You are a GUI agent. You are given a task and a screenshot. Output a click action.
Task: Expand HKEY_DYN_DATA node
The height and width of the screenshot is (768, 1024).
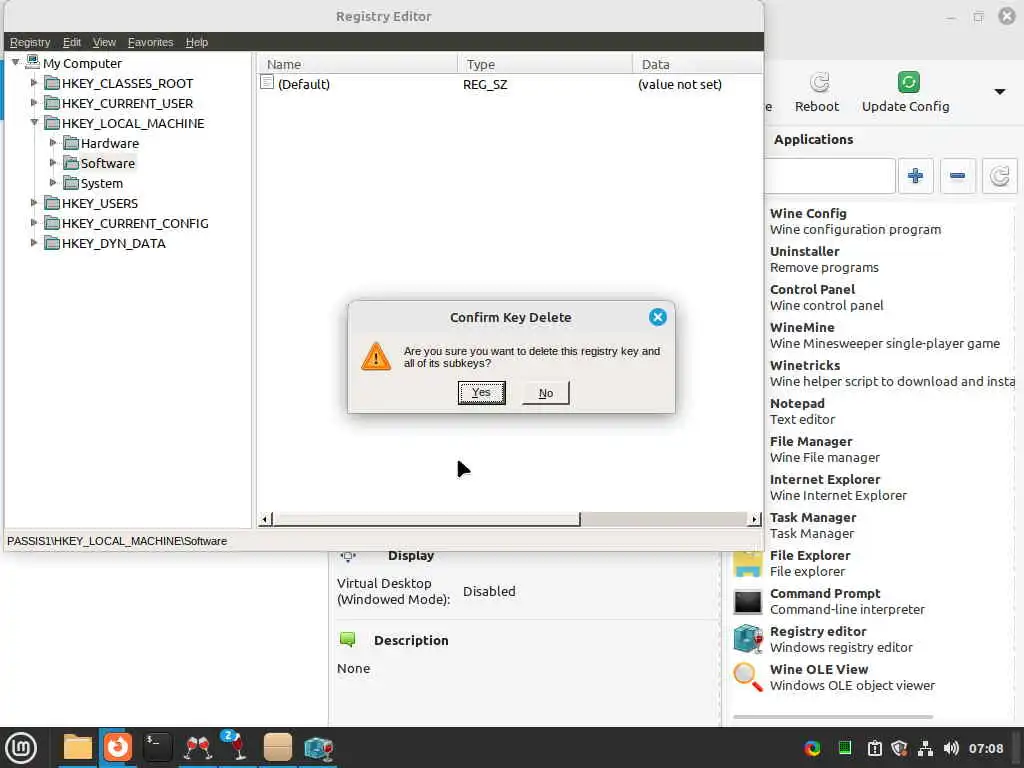coord(34,243)
